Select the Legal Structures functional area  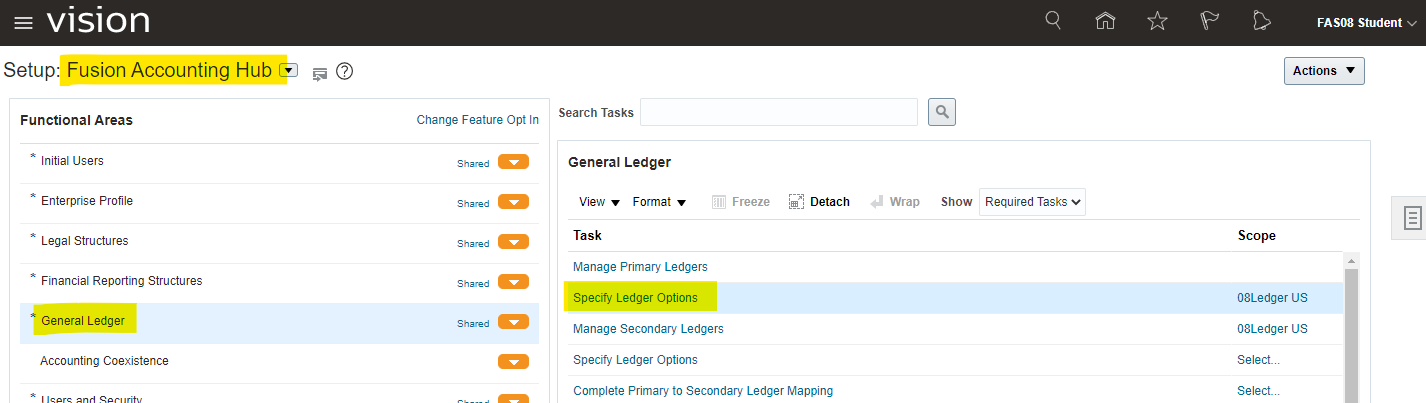tap(85, 241)
